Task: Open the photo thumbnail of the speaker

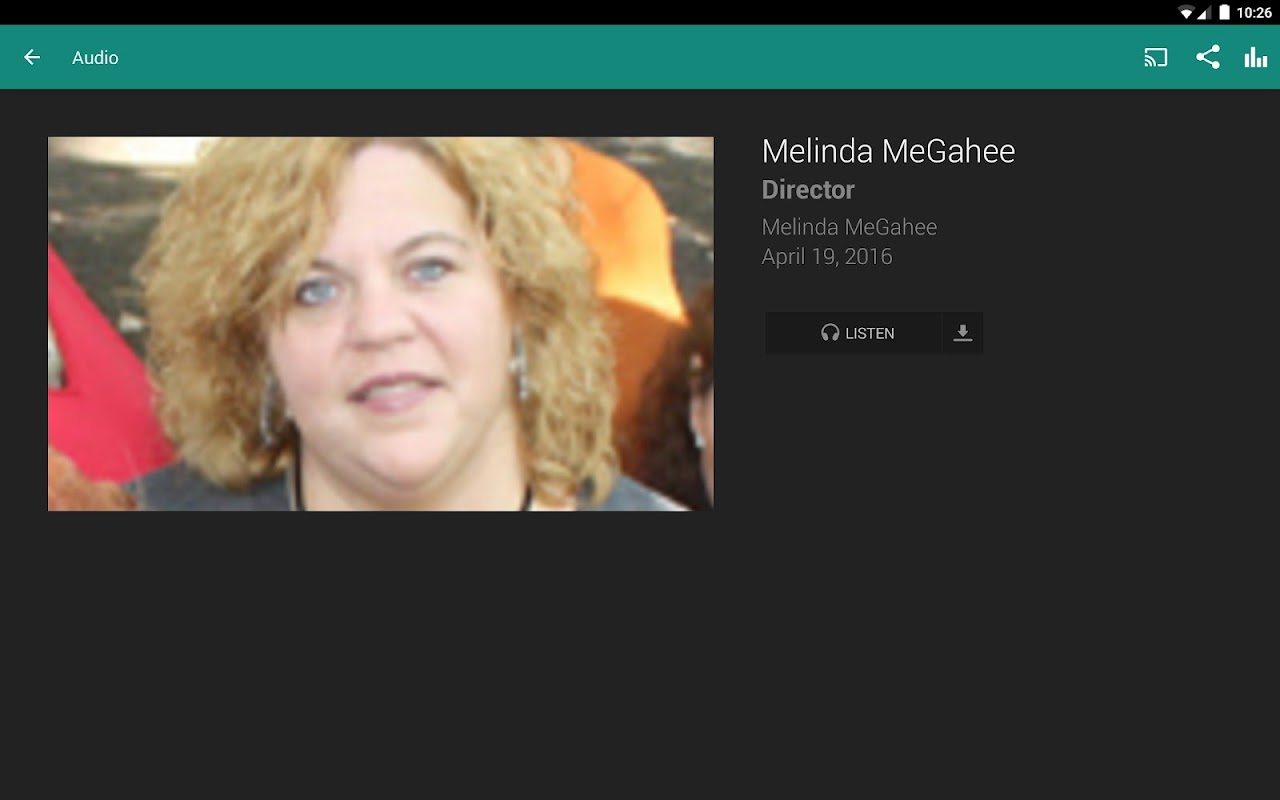Action: click(x=381, y=324)
